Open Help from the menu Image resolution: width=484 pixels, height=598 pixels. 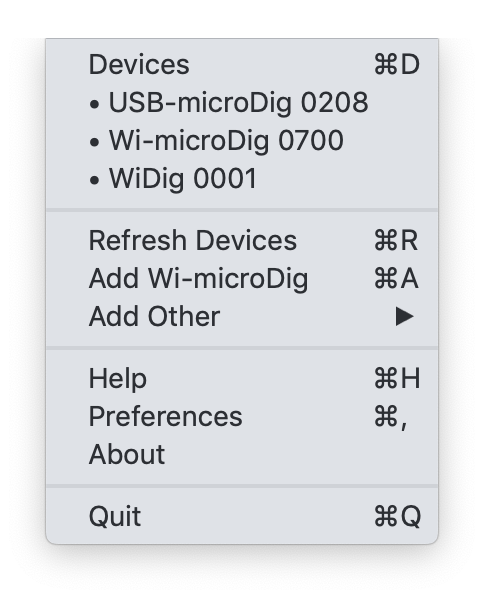pos(242,378)
